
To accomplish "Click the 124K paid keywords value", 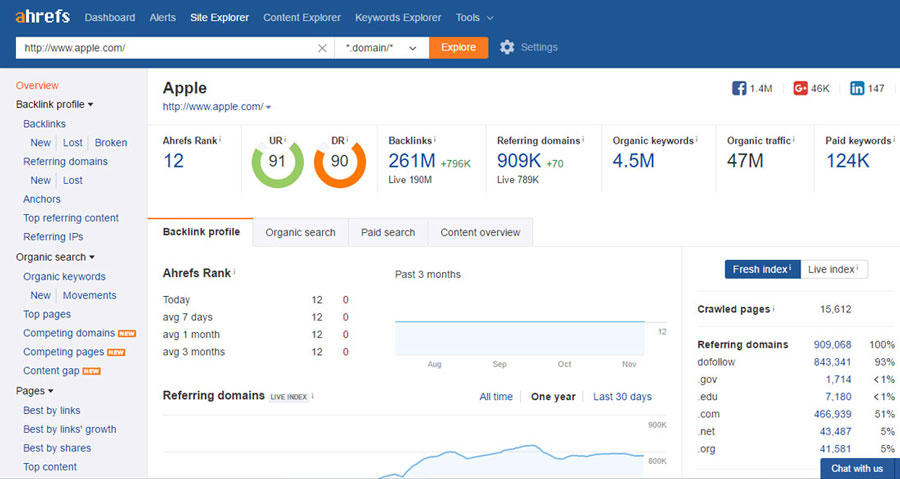I will pyautogui.click(x=847, y=161).
